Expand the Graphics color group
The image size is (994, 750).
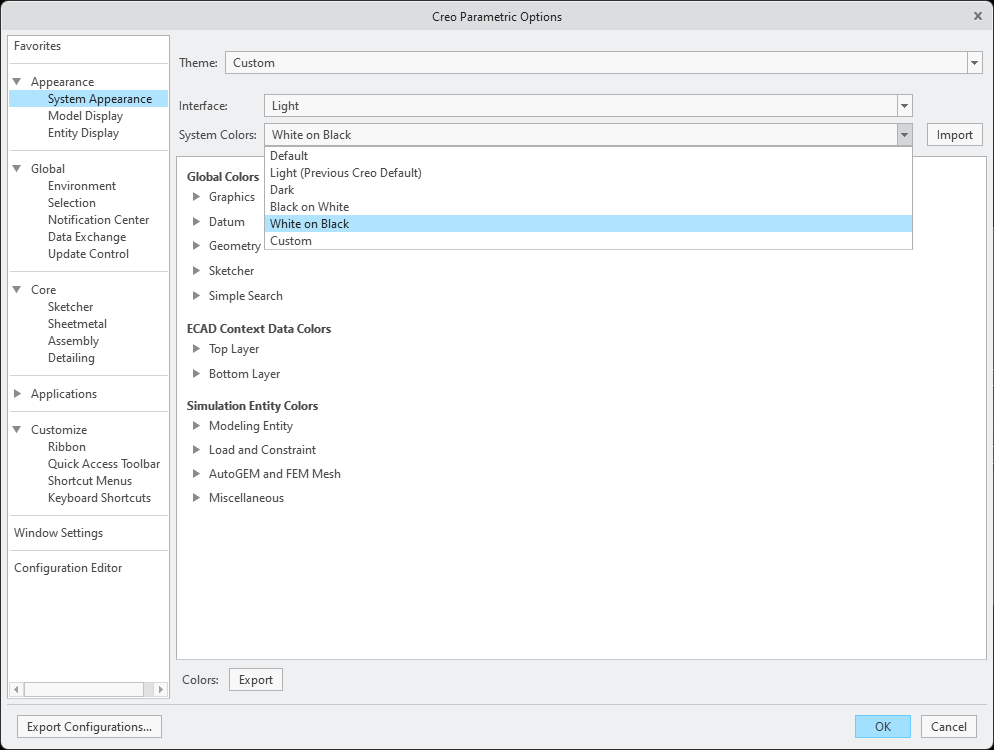click(x=197, y=197)
